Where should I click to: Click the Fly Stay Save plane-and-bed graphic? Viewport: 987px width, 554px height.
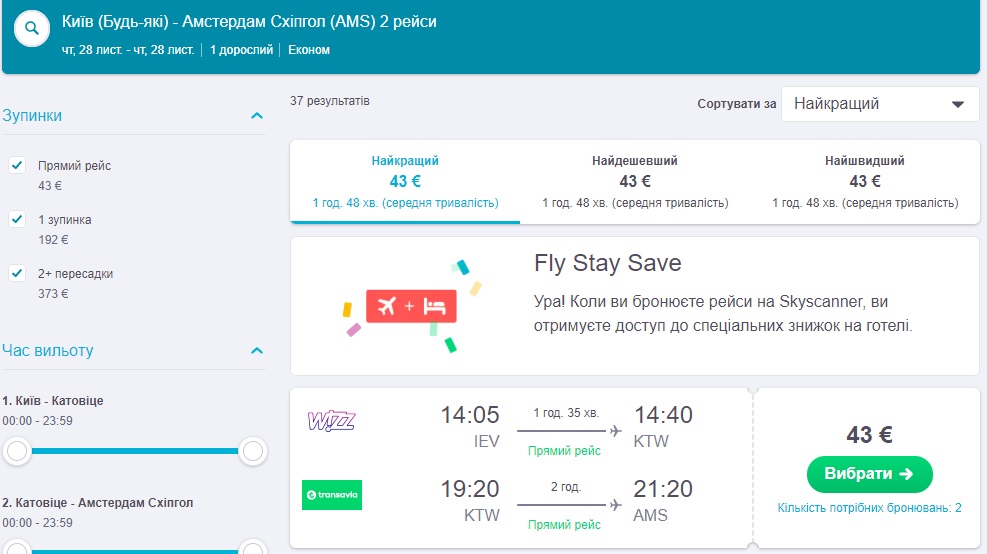coord(411,306)
